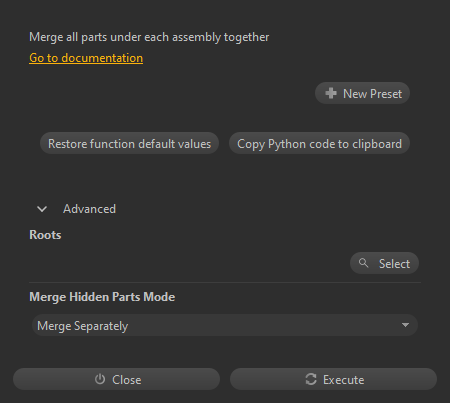Click the Merge Separately text in combo box
450x403 pixels.
coord(82,326)
